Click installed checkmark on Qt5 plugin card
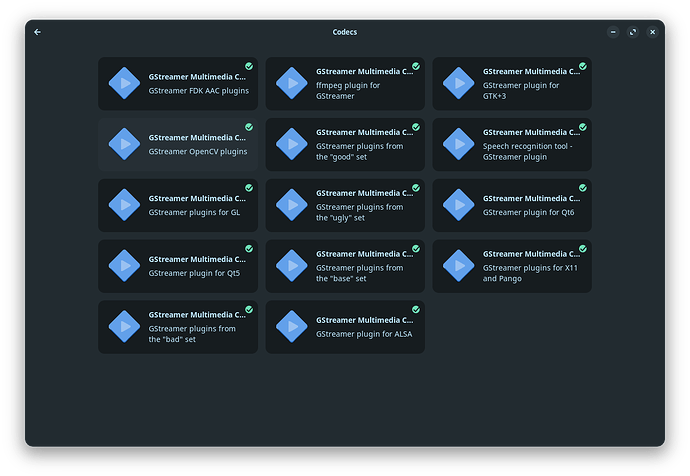Image resolution: width=690 pixels, height=476 pixels. [249, 249]
